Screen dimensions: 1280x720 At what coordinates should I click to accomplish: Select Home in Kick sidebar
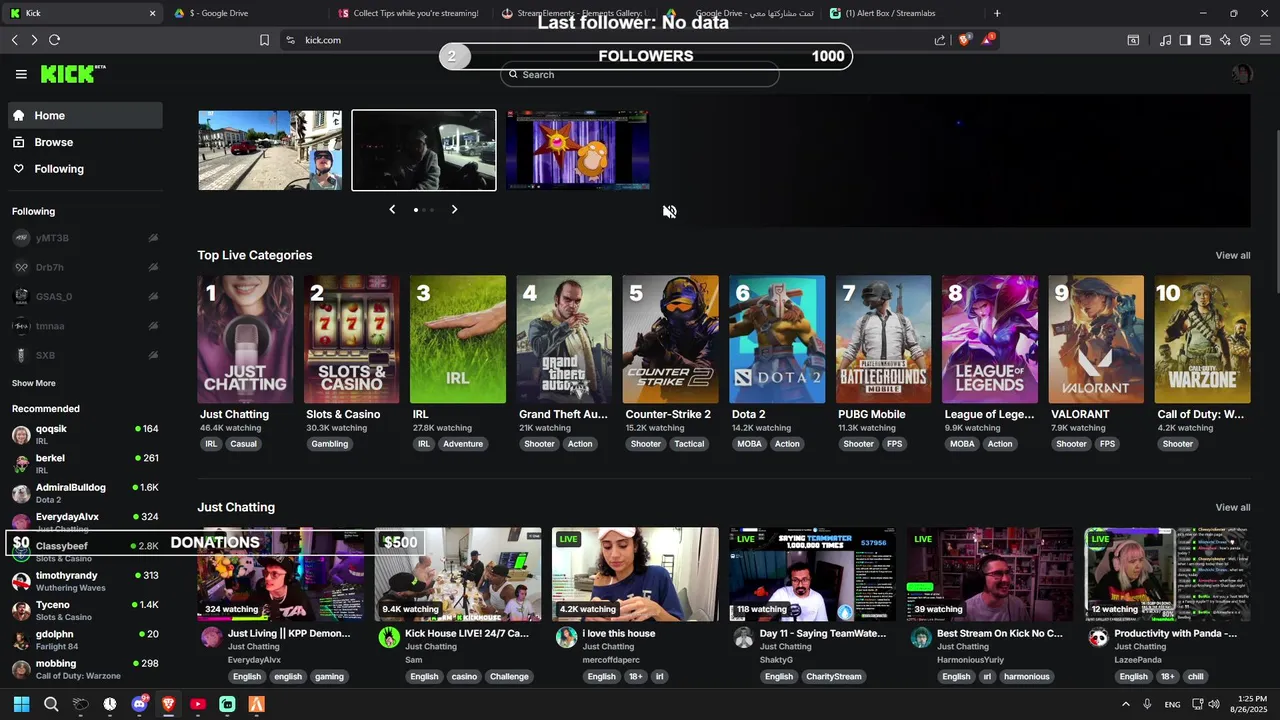point(85,115)
